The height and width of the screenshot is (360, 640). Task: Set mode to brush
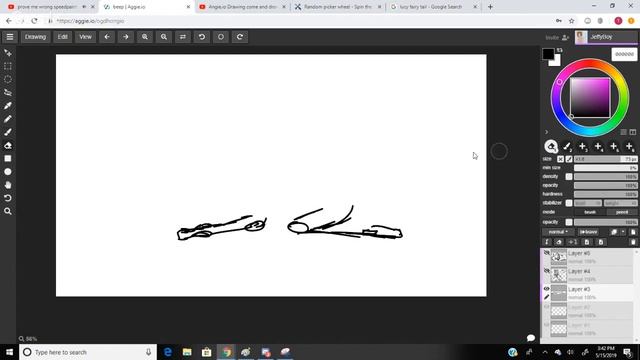[590, 212]
